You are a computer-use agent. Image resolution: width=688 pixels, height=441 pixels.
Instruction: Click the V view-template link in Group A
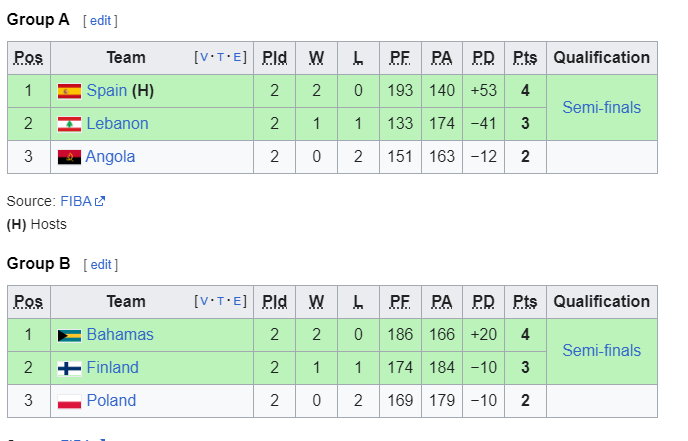point(204,57)
